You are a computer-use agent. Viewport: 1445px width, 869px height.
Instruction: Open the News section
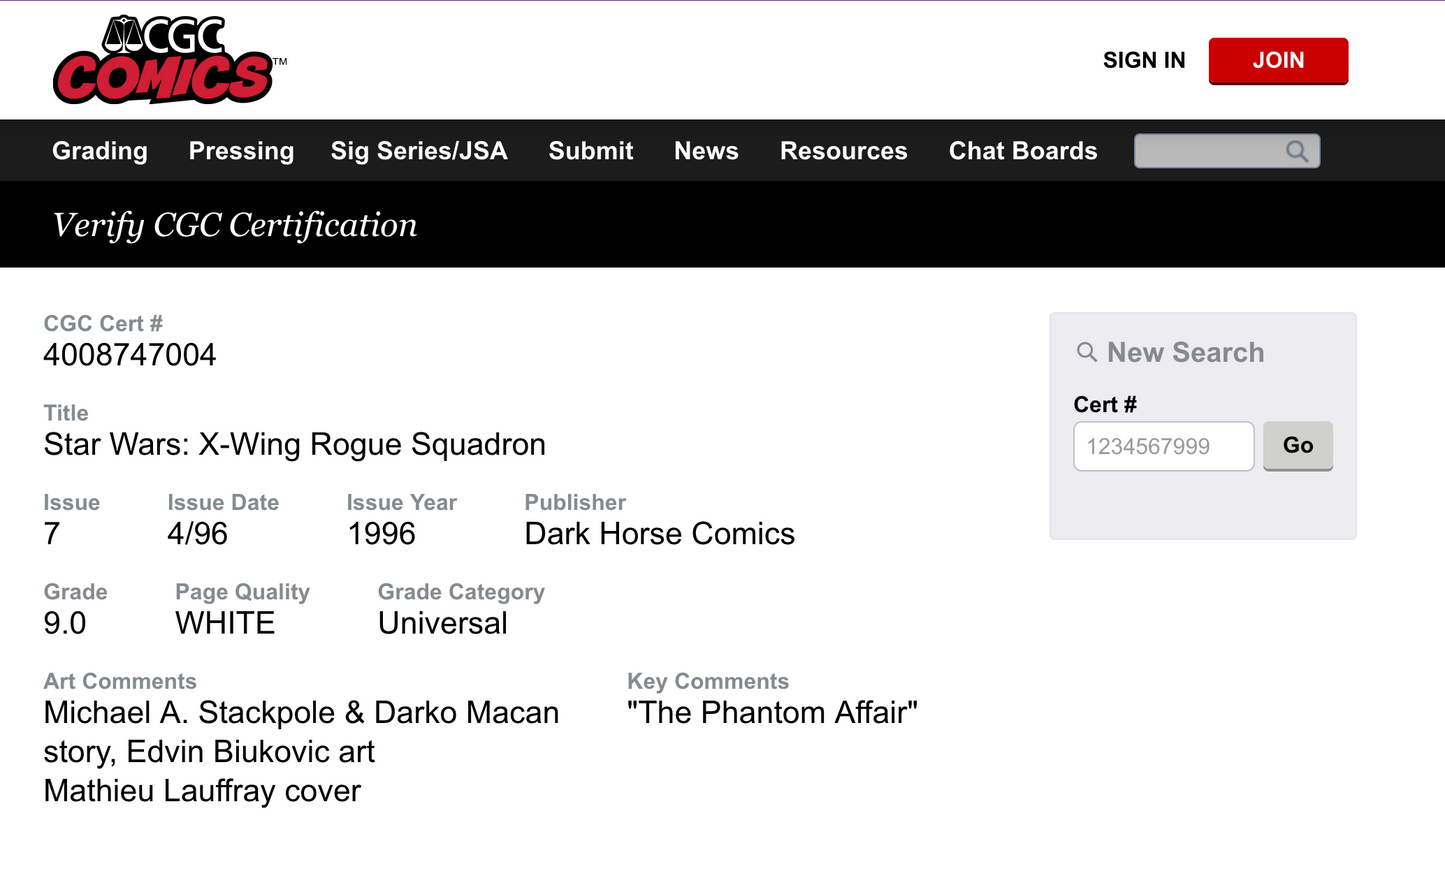[x=706, y=150]
